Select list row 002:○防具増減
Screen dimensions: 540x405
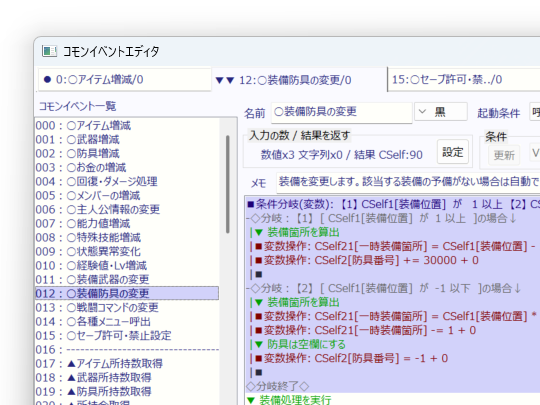[x=127, y=154]
